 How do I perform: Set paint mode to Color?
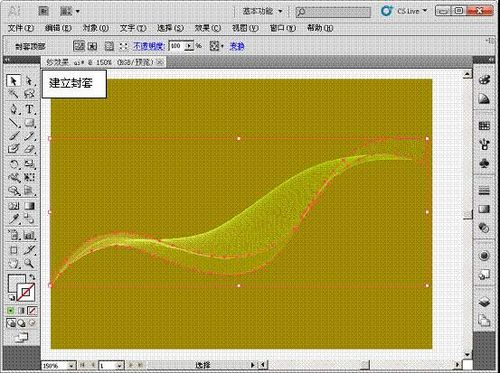pos(11,311)
